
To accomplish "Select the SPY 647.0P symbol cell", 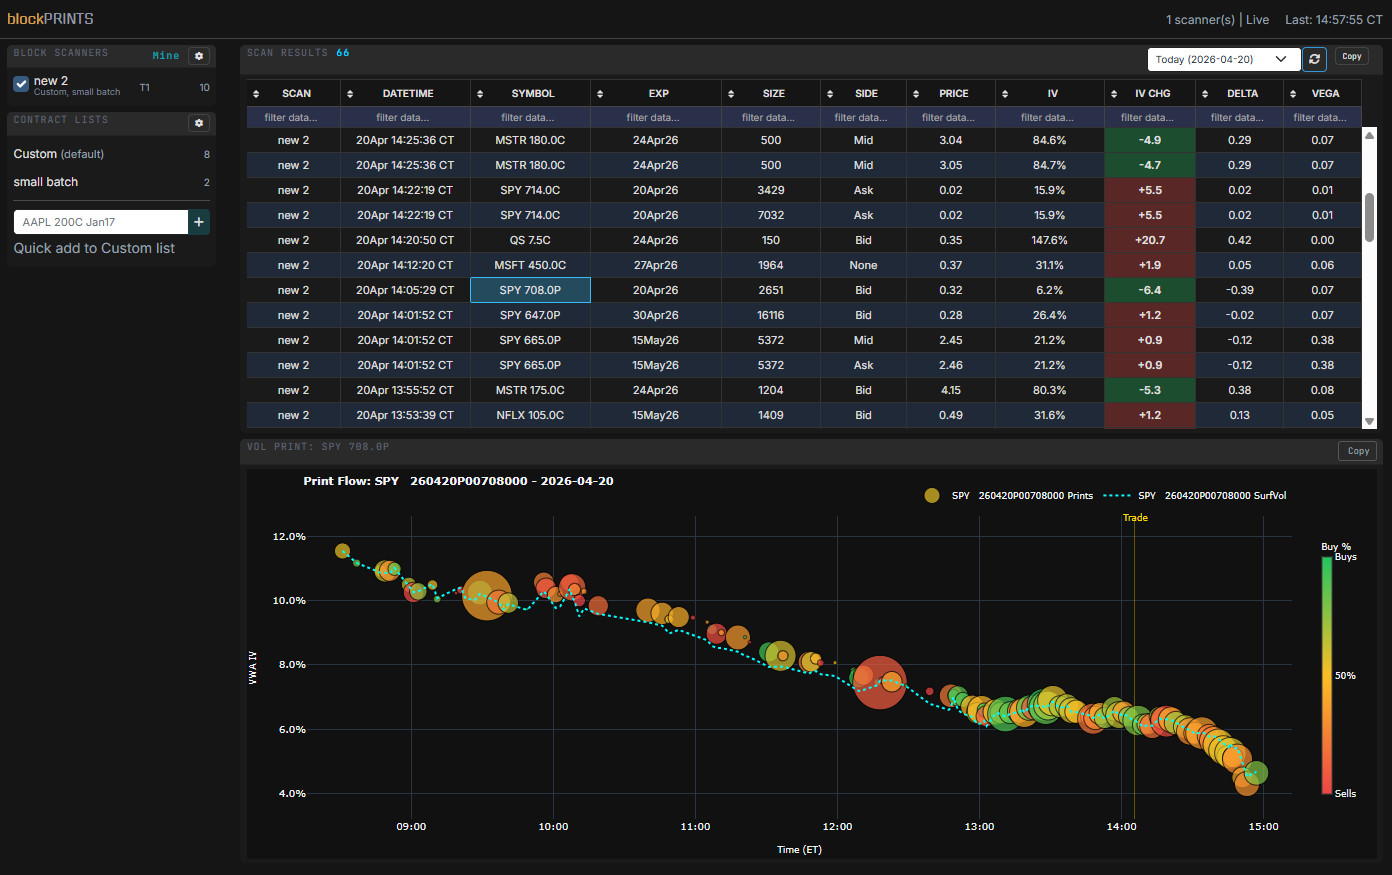I will tap(530, 315).
